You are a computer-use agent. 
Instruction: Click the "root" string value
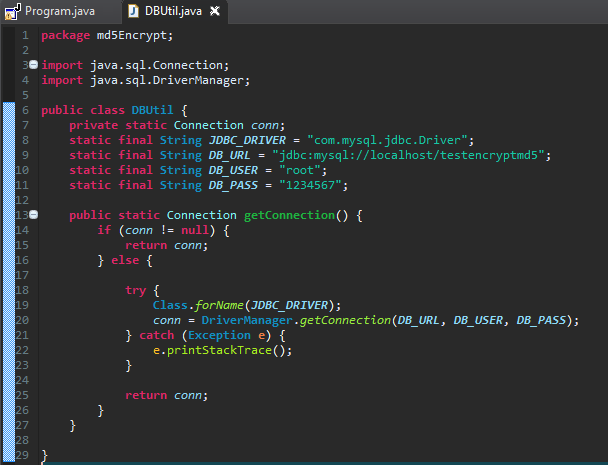click(x=300, y=170)
